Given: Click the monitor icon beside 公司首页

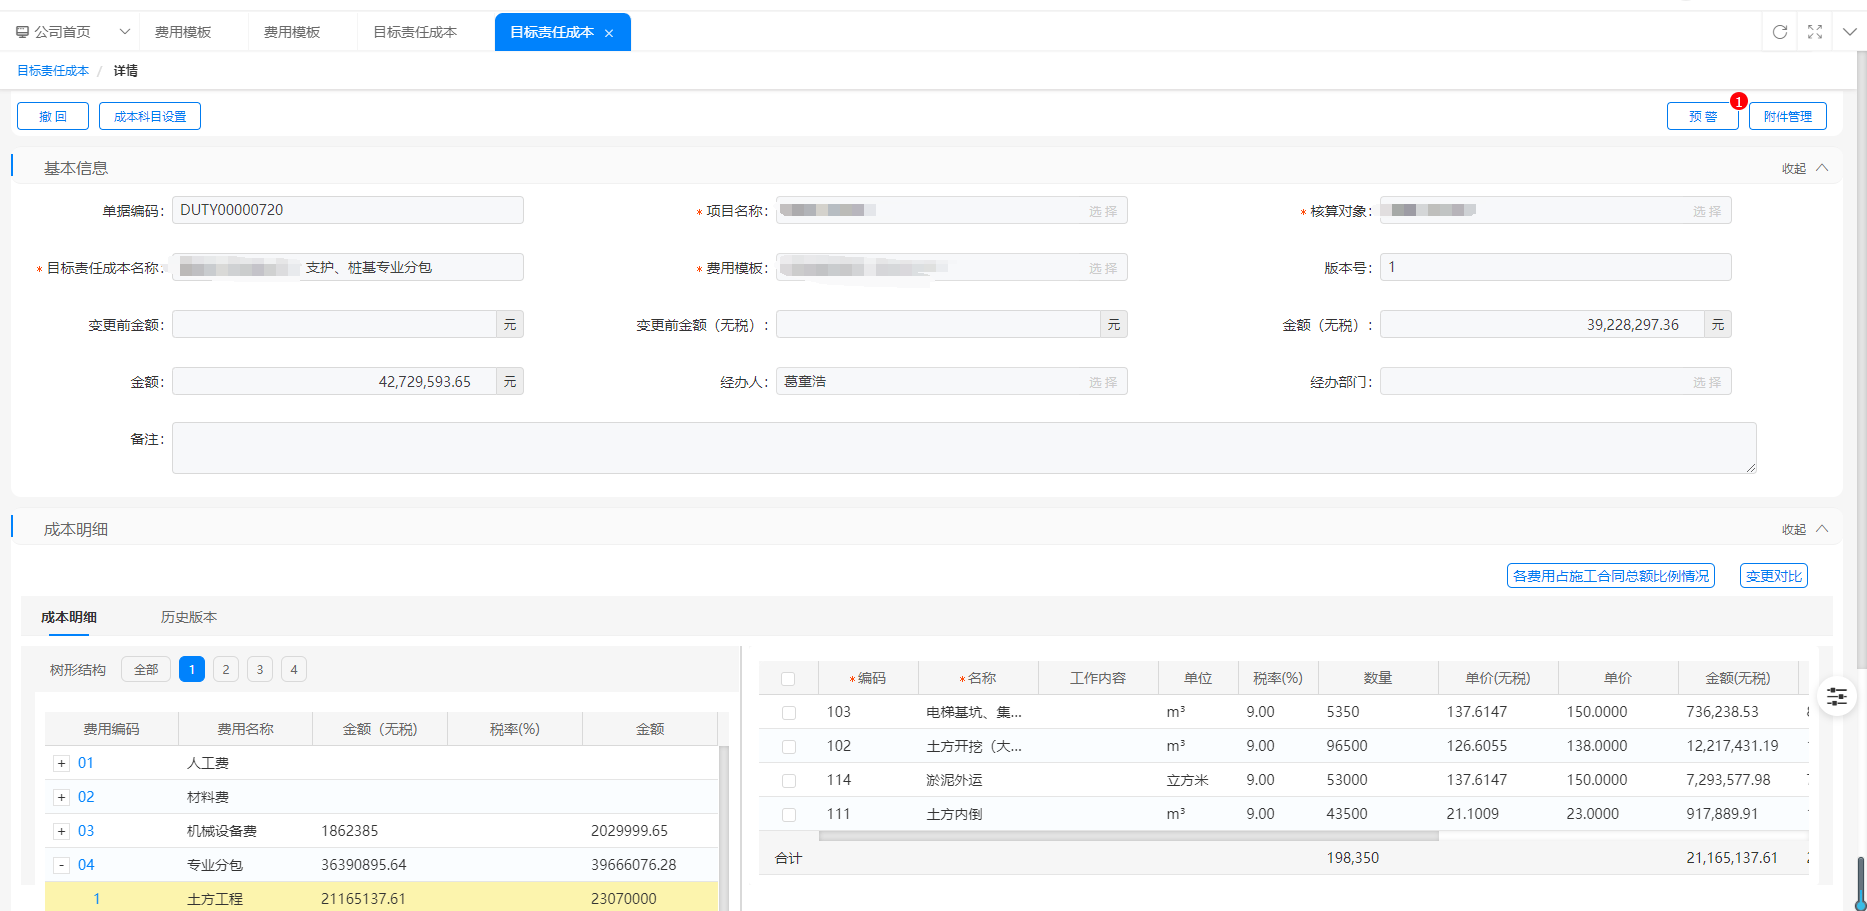Looking at the screenshot, I should [22, 32].
